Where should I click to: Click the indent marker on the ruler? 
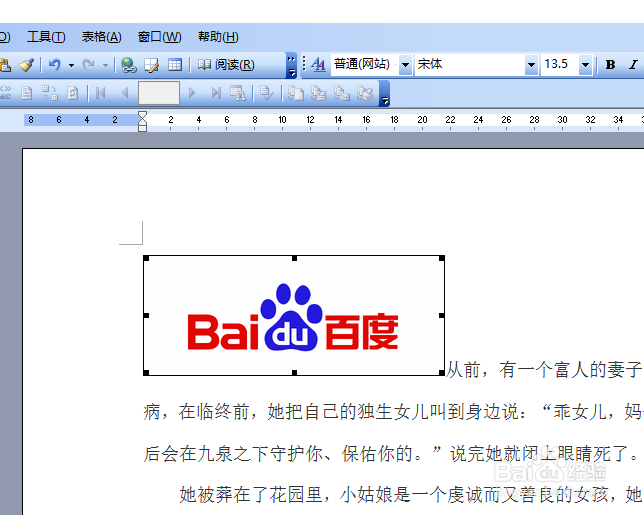142,121
